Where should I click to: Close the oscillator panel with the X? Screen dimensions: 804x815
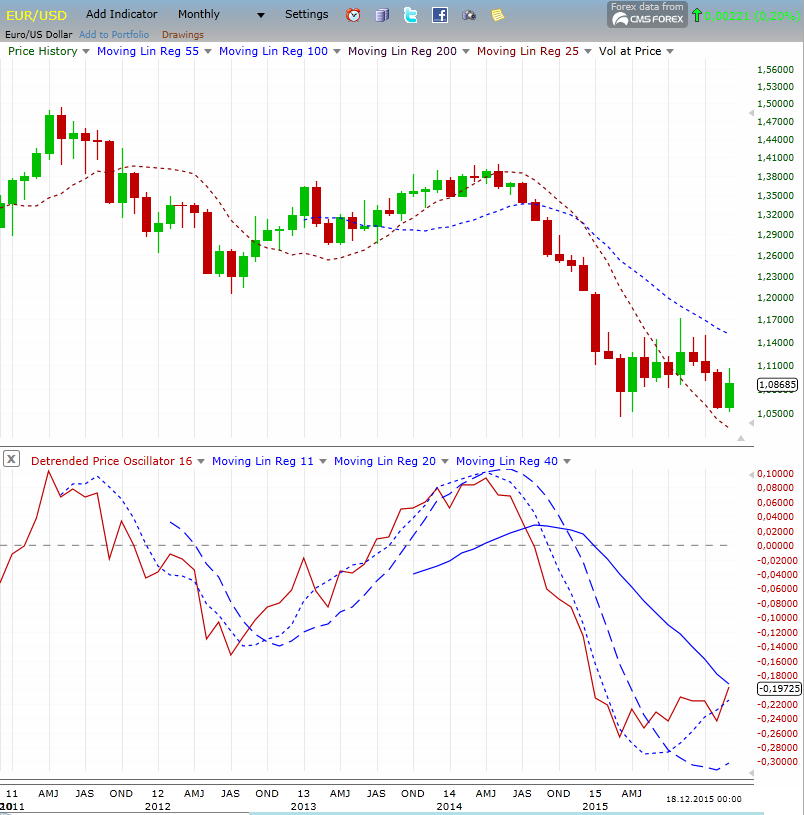11,460
